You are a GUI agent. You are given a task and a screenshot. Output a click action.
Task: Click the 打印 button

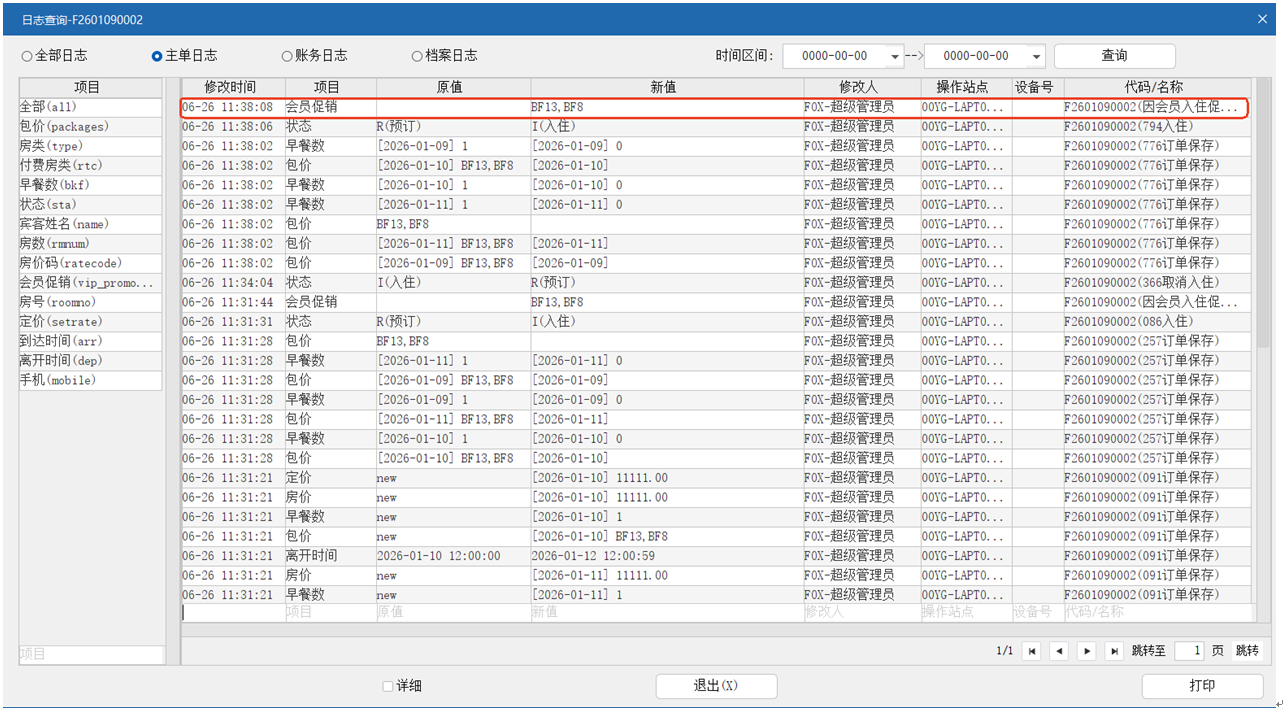[x=1202, y=686]
